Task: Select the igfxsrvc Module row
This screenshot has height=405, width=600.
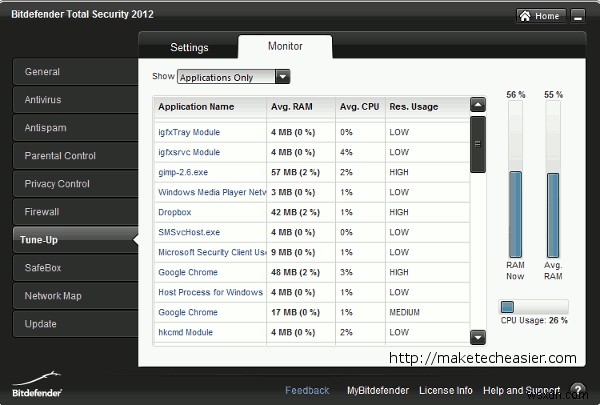Action: [312, 152]
